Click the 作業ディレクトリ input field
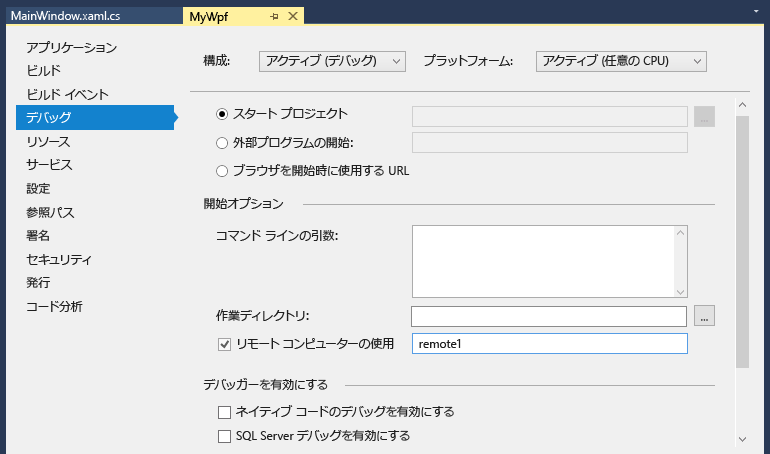 click(549, 317)
